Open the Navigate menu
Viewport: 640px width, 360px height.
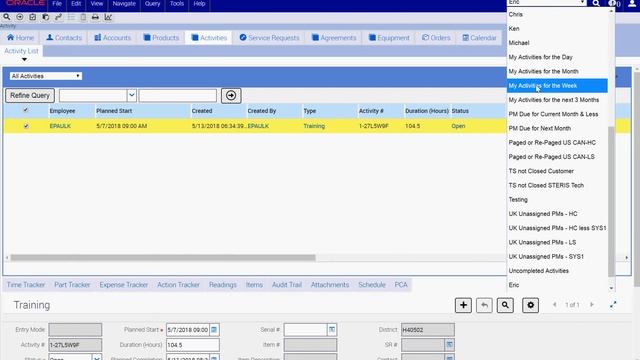click(124, 4)
